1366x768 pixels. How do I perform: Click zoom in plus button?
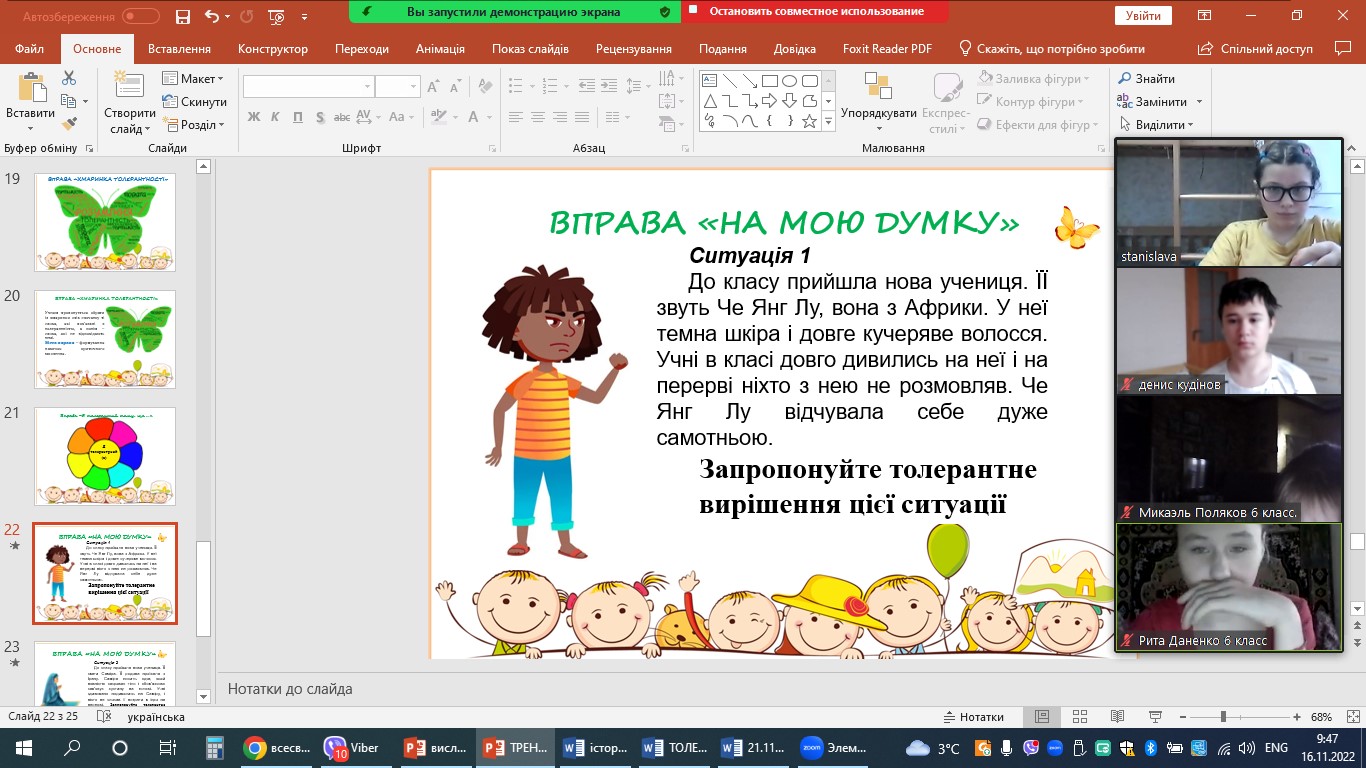click(1295, 717)
